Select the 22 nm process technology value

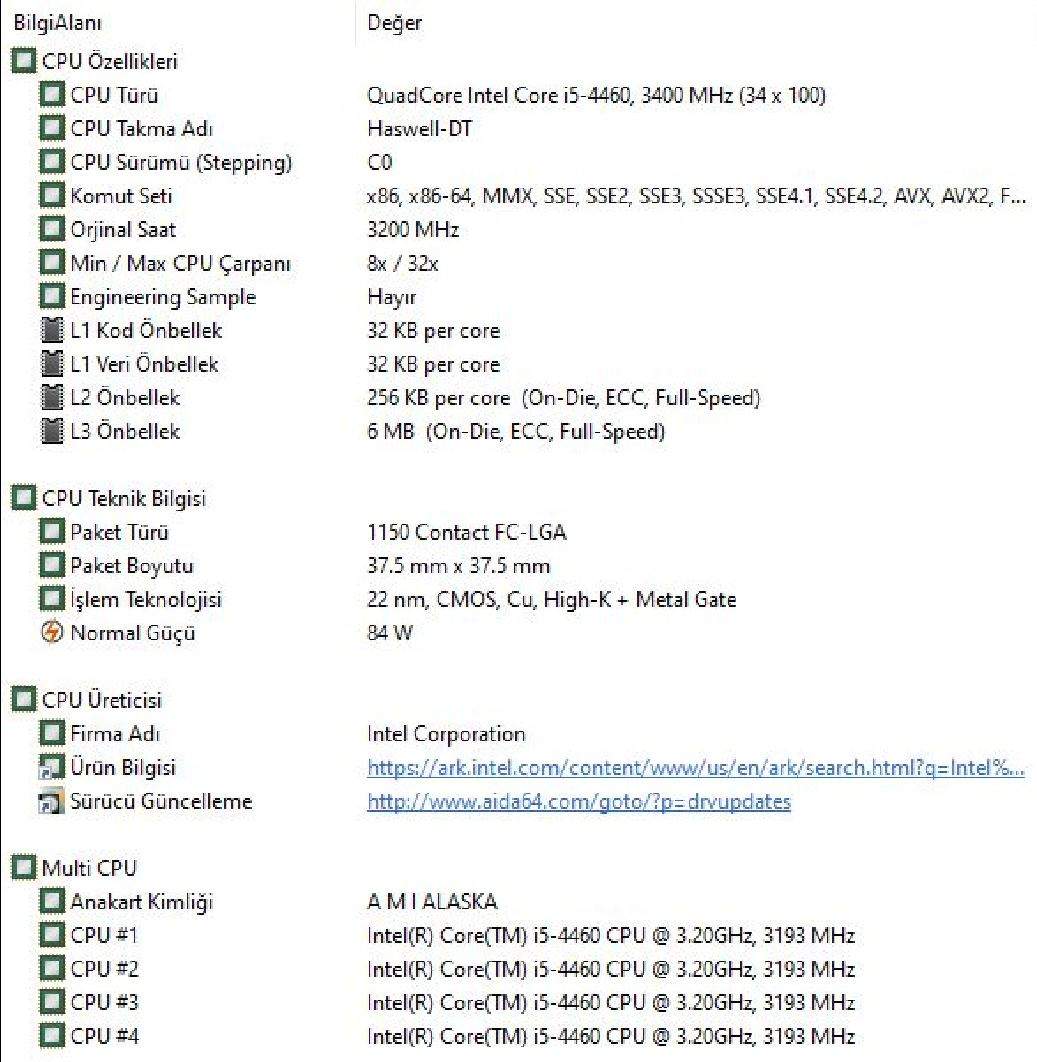pyautogui.click(x=551, y=599)
